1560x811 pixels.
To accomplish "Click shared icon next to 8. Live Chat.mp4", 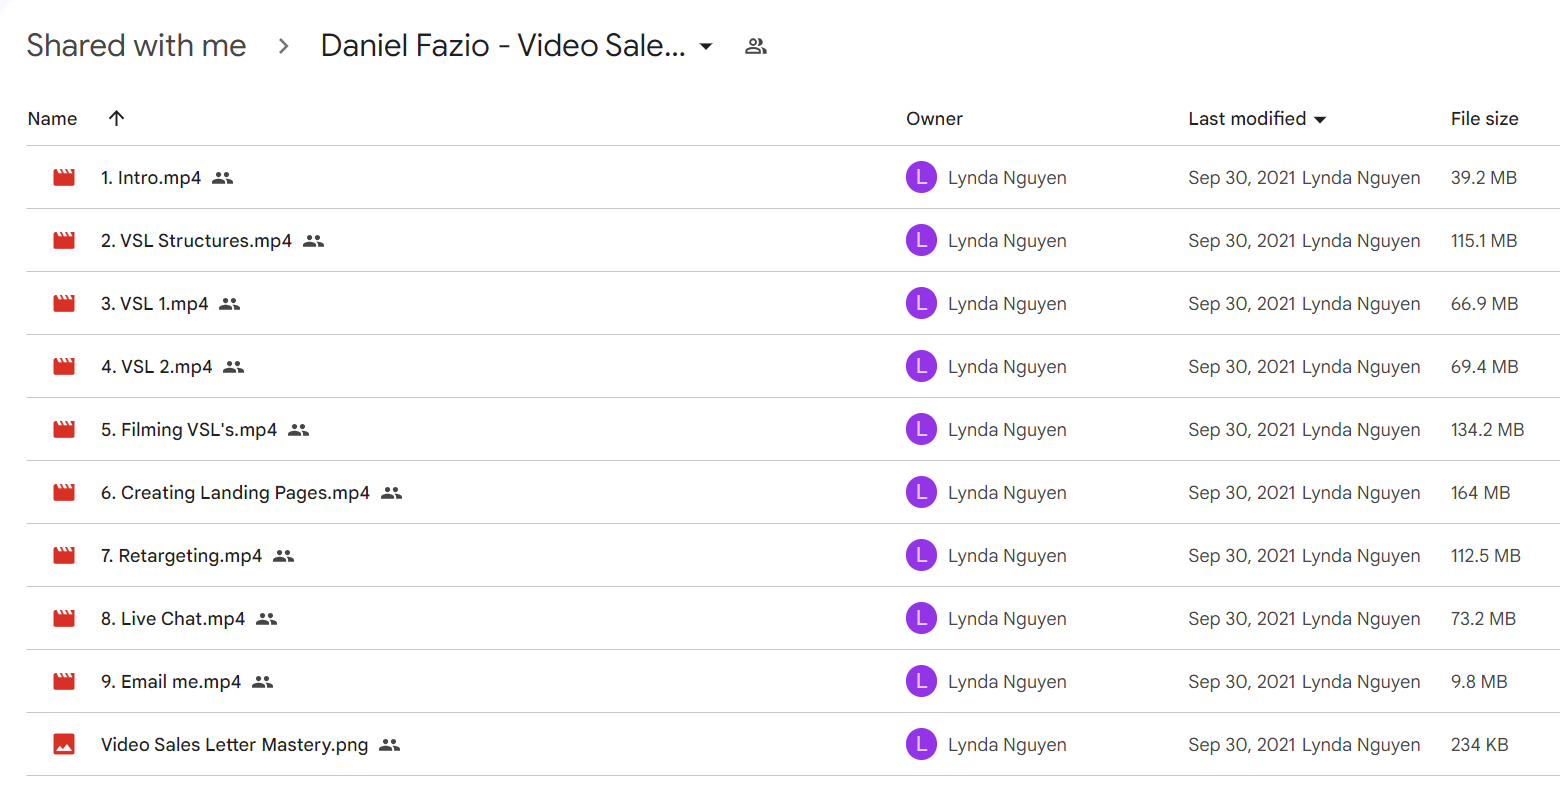I will [267, 619].
